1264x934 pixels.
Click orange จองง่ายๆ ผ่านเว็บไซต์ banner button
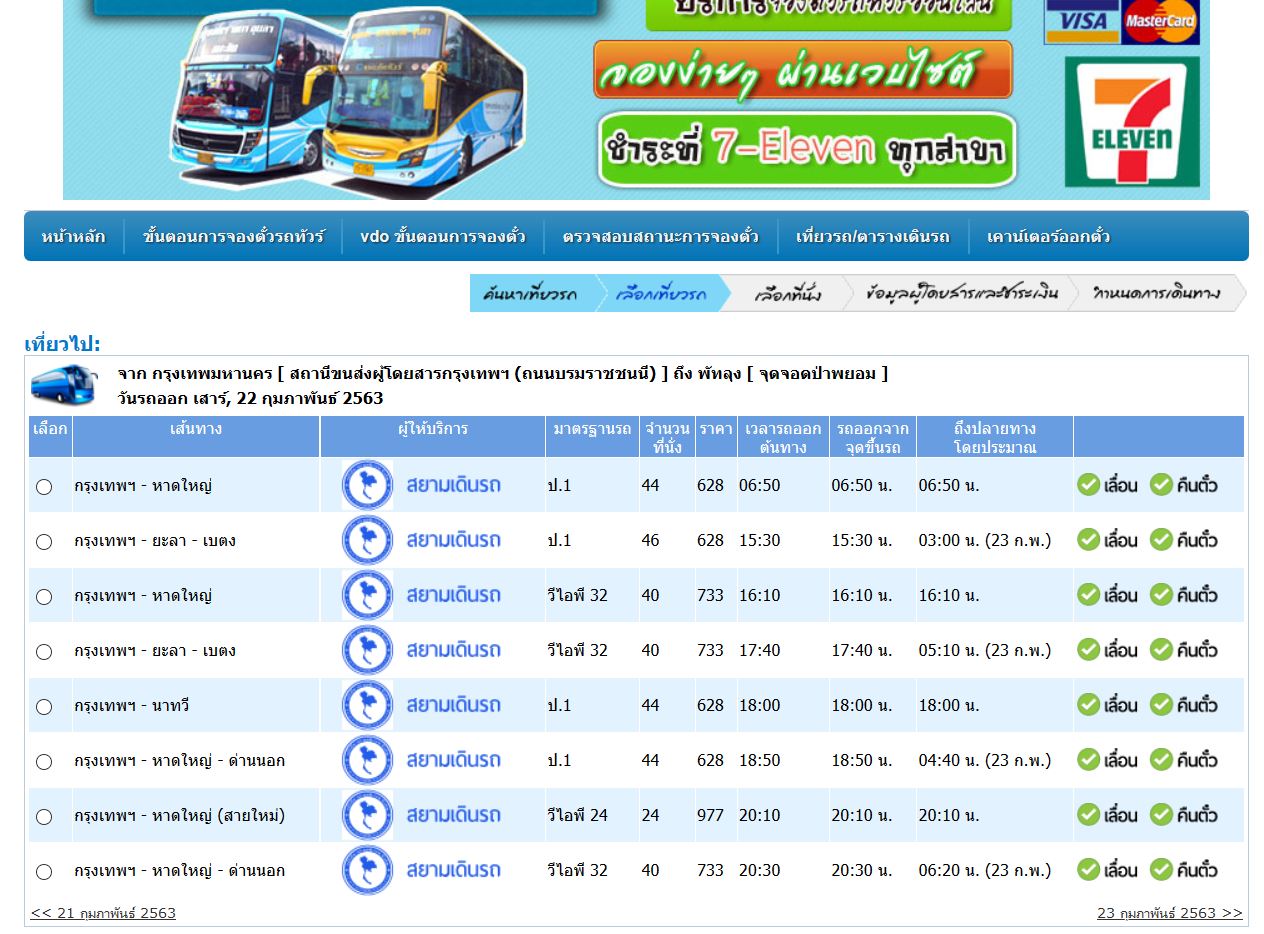pyautogui.click(x=802, y=70)
